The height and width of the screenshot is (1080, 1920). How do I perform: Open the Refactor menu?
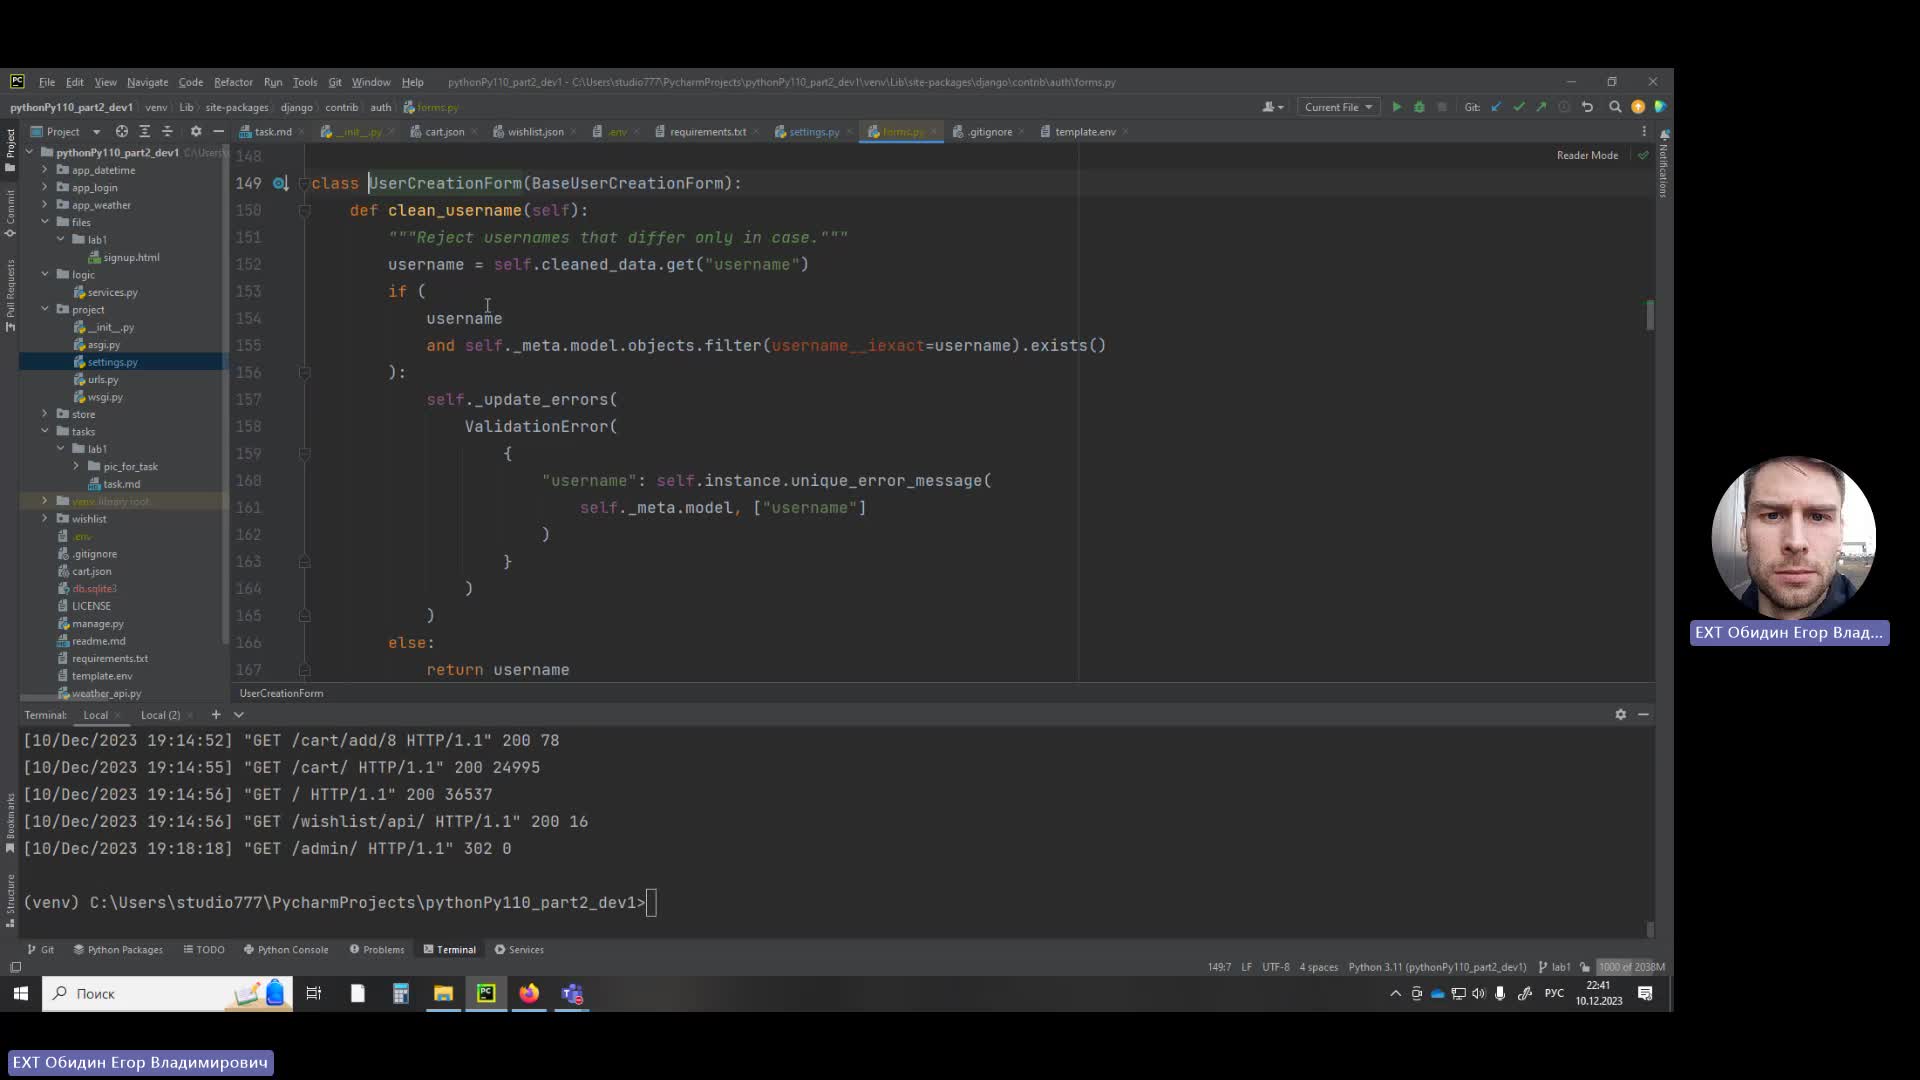[233, 82]
